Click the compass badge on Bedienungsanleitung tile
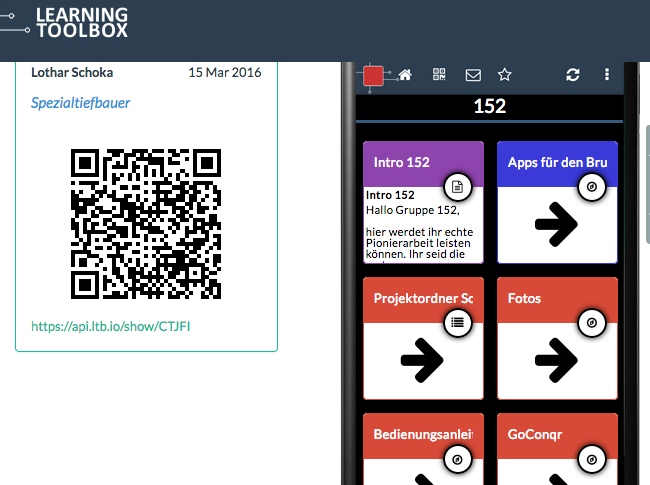This screenshot has height=485, width=650. pos(458,459)
